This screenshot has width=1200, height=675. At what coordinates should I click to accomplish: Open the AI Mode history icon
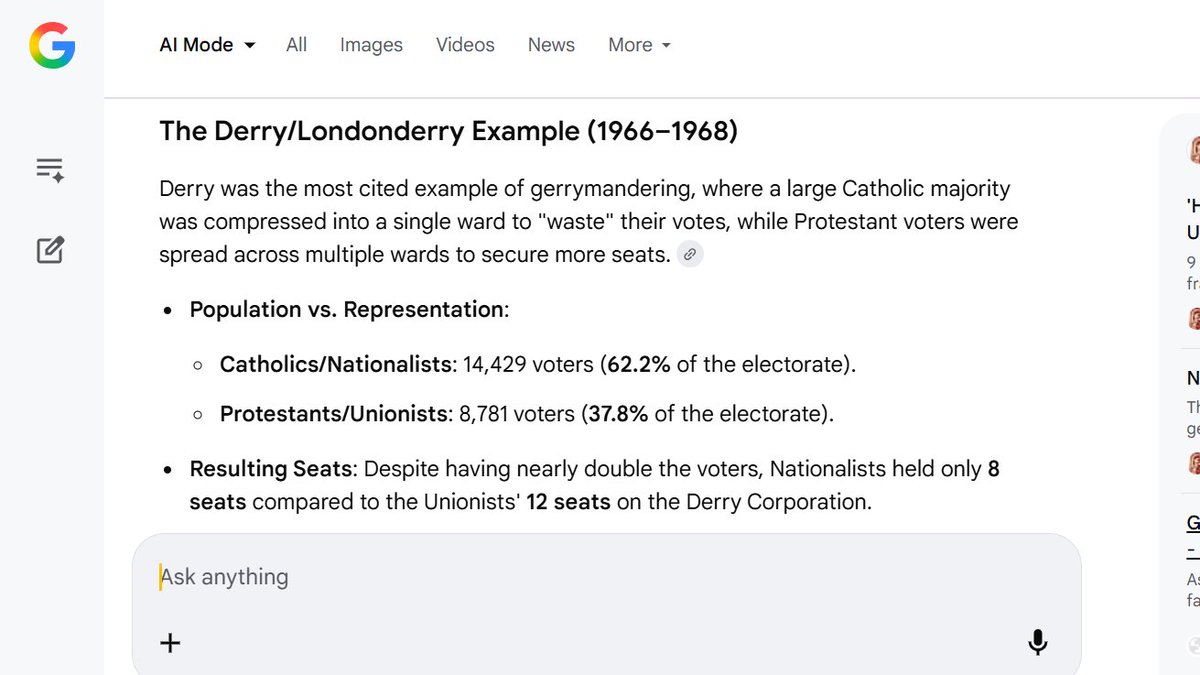pyautogui.click(x=50, y=169)
